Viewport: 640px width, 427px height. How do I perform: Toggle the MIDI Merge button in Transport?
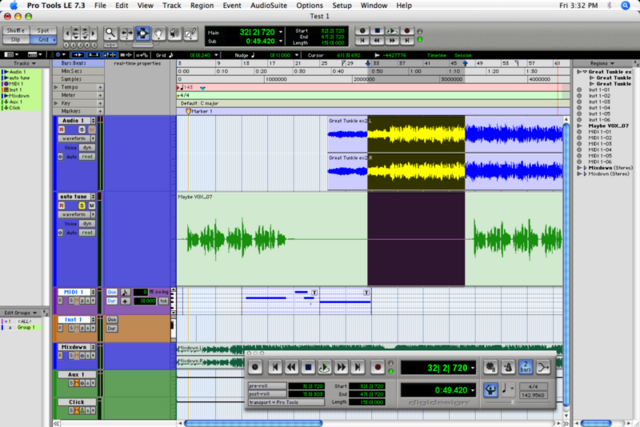pyautogui.click(x=543, y=367)
